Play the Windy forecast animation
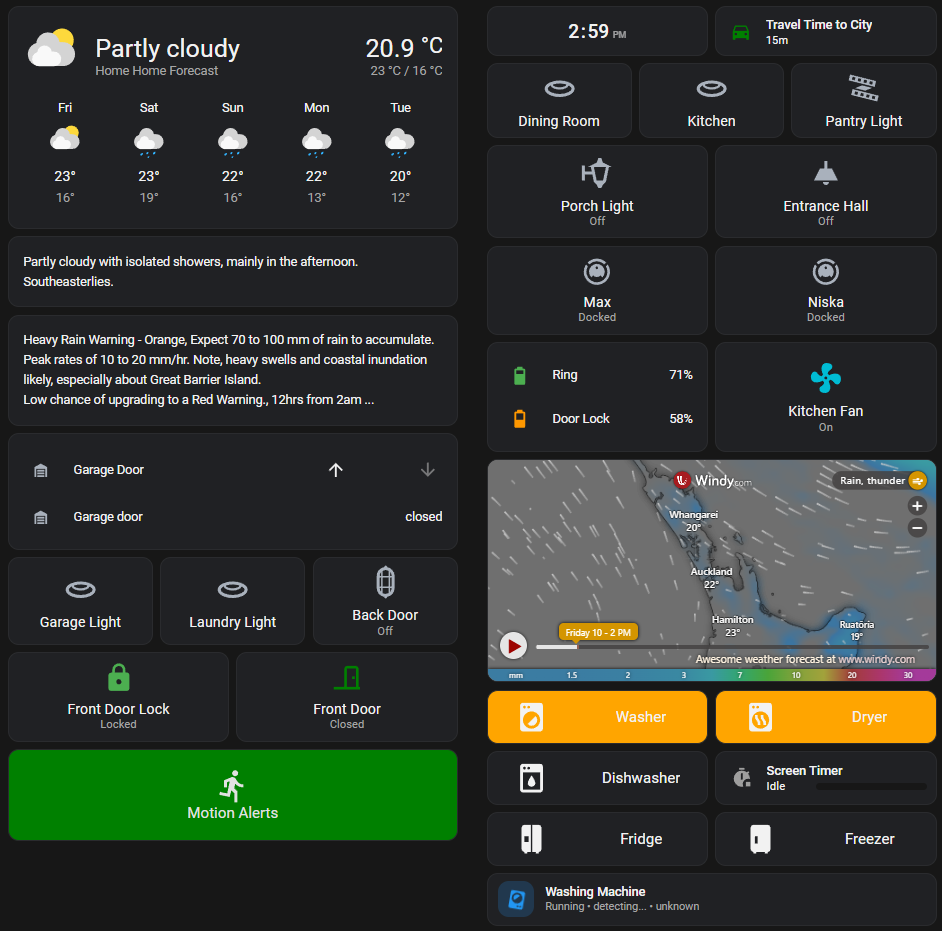 tap(514, 646)
